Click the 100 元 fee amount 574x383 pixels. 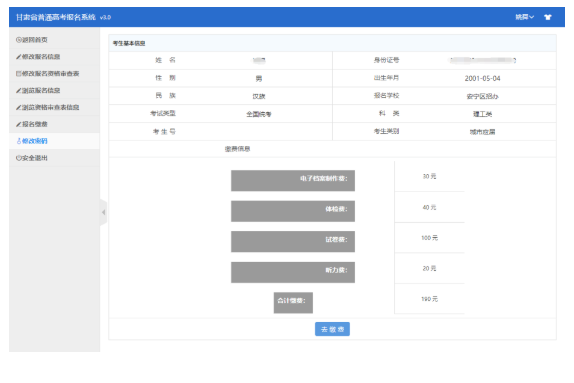429,238
